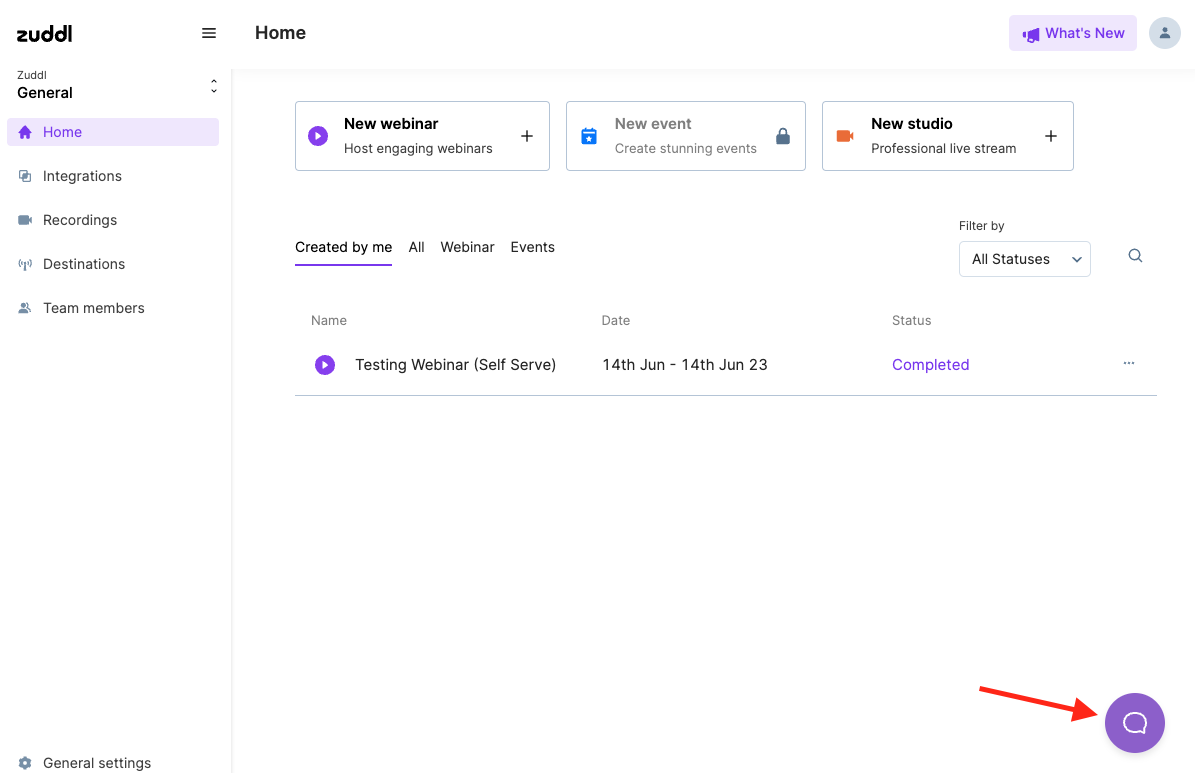Viewport: 1195px width, 773px height.
Task: Open the chat support bubble
Action: (1134, 722)
